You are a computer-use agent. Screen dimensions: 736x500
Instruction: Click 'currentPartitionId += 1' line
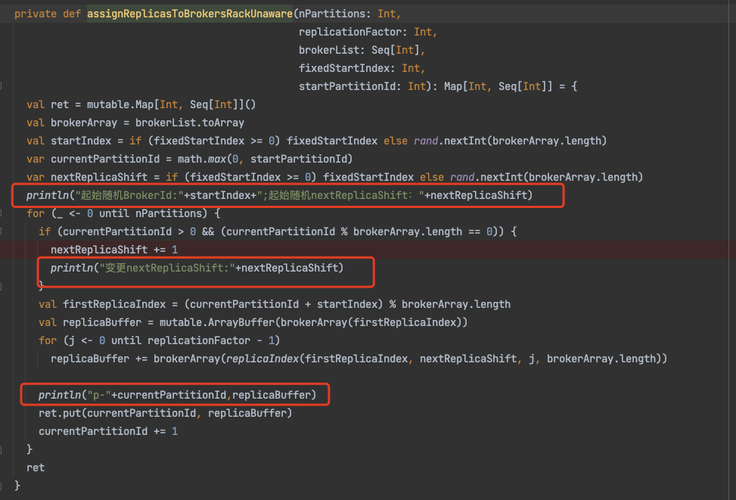(x=108, y=431)
